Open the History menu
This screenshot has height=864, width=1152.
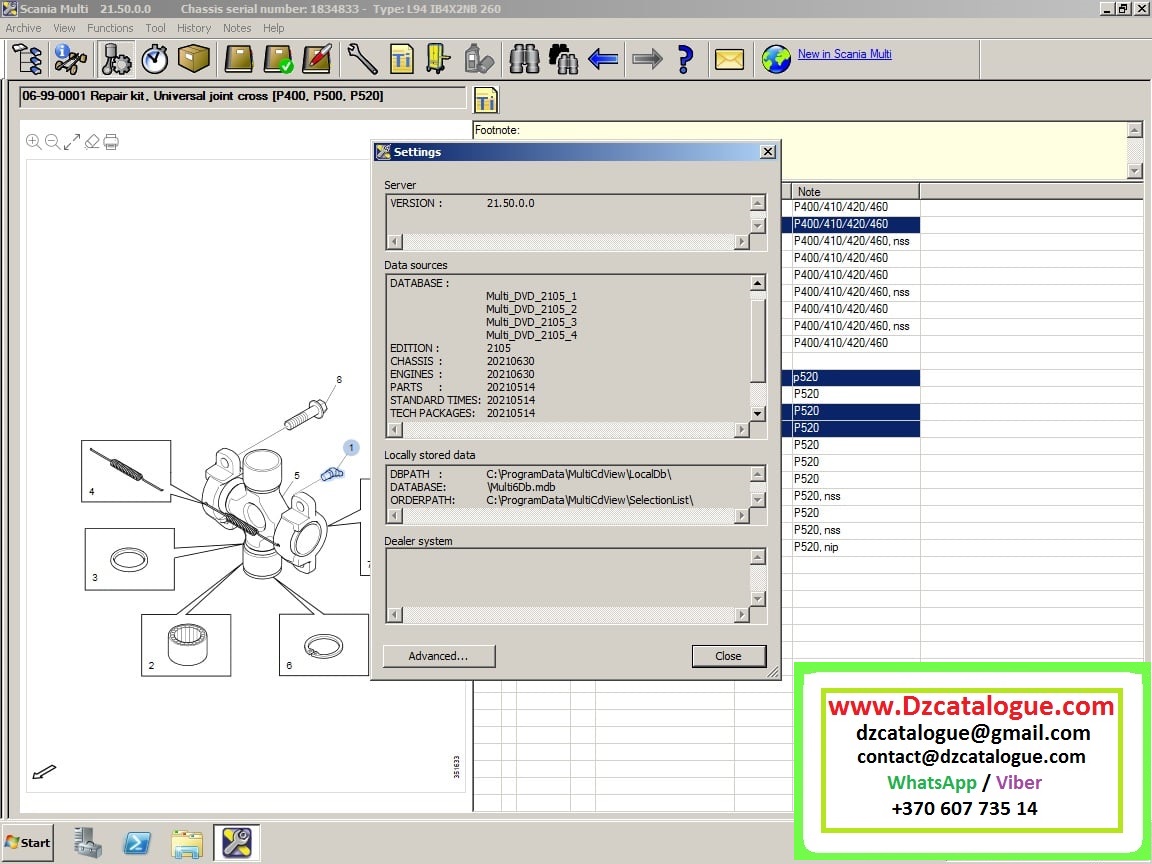[x=194, y=28]
